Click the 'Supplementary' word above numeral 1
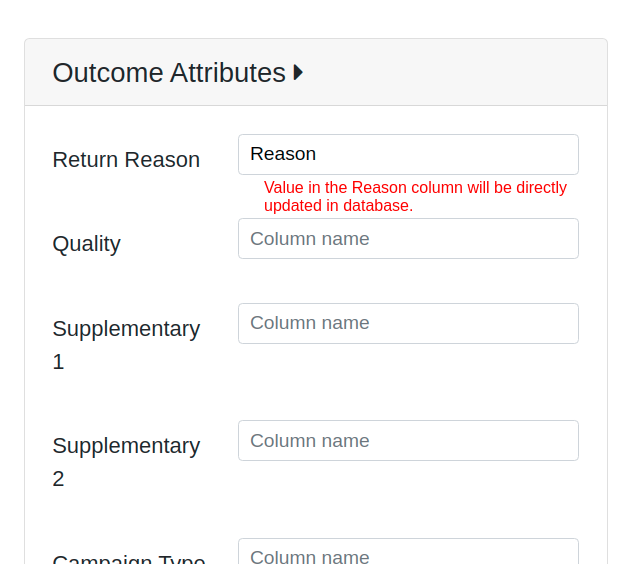The height and width of the screenshot is (564, 619). point(126,329)
